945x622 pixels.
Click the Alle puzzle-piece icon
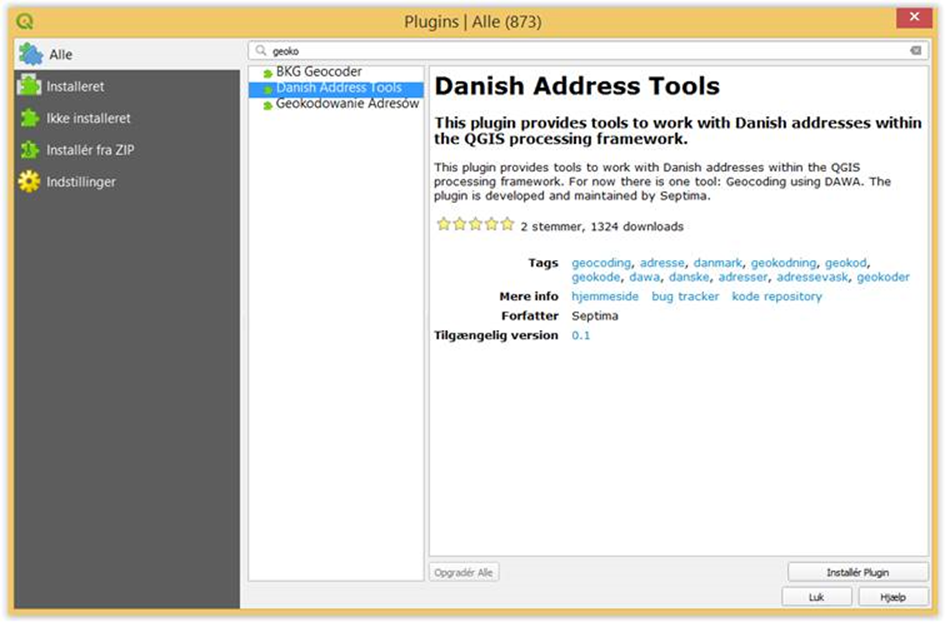pyautogui.click(x=30, y=54)
